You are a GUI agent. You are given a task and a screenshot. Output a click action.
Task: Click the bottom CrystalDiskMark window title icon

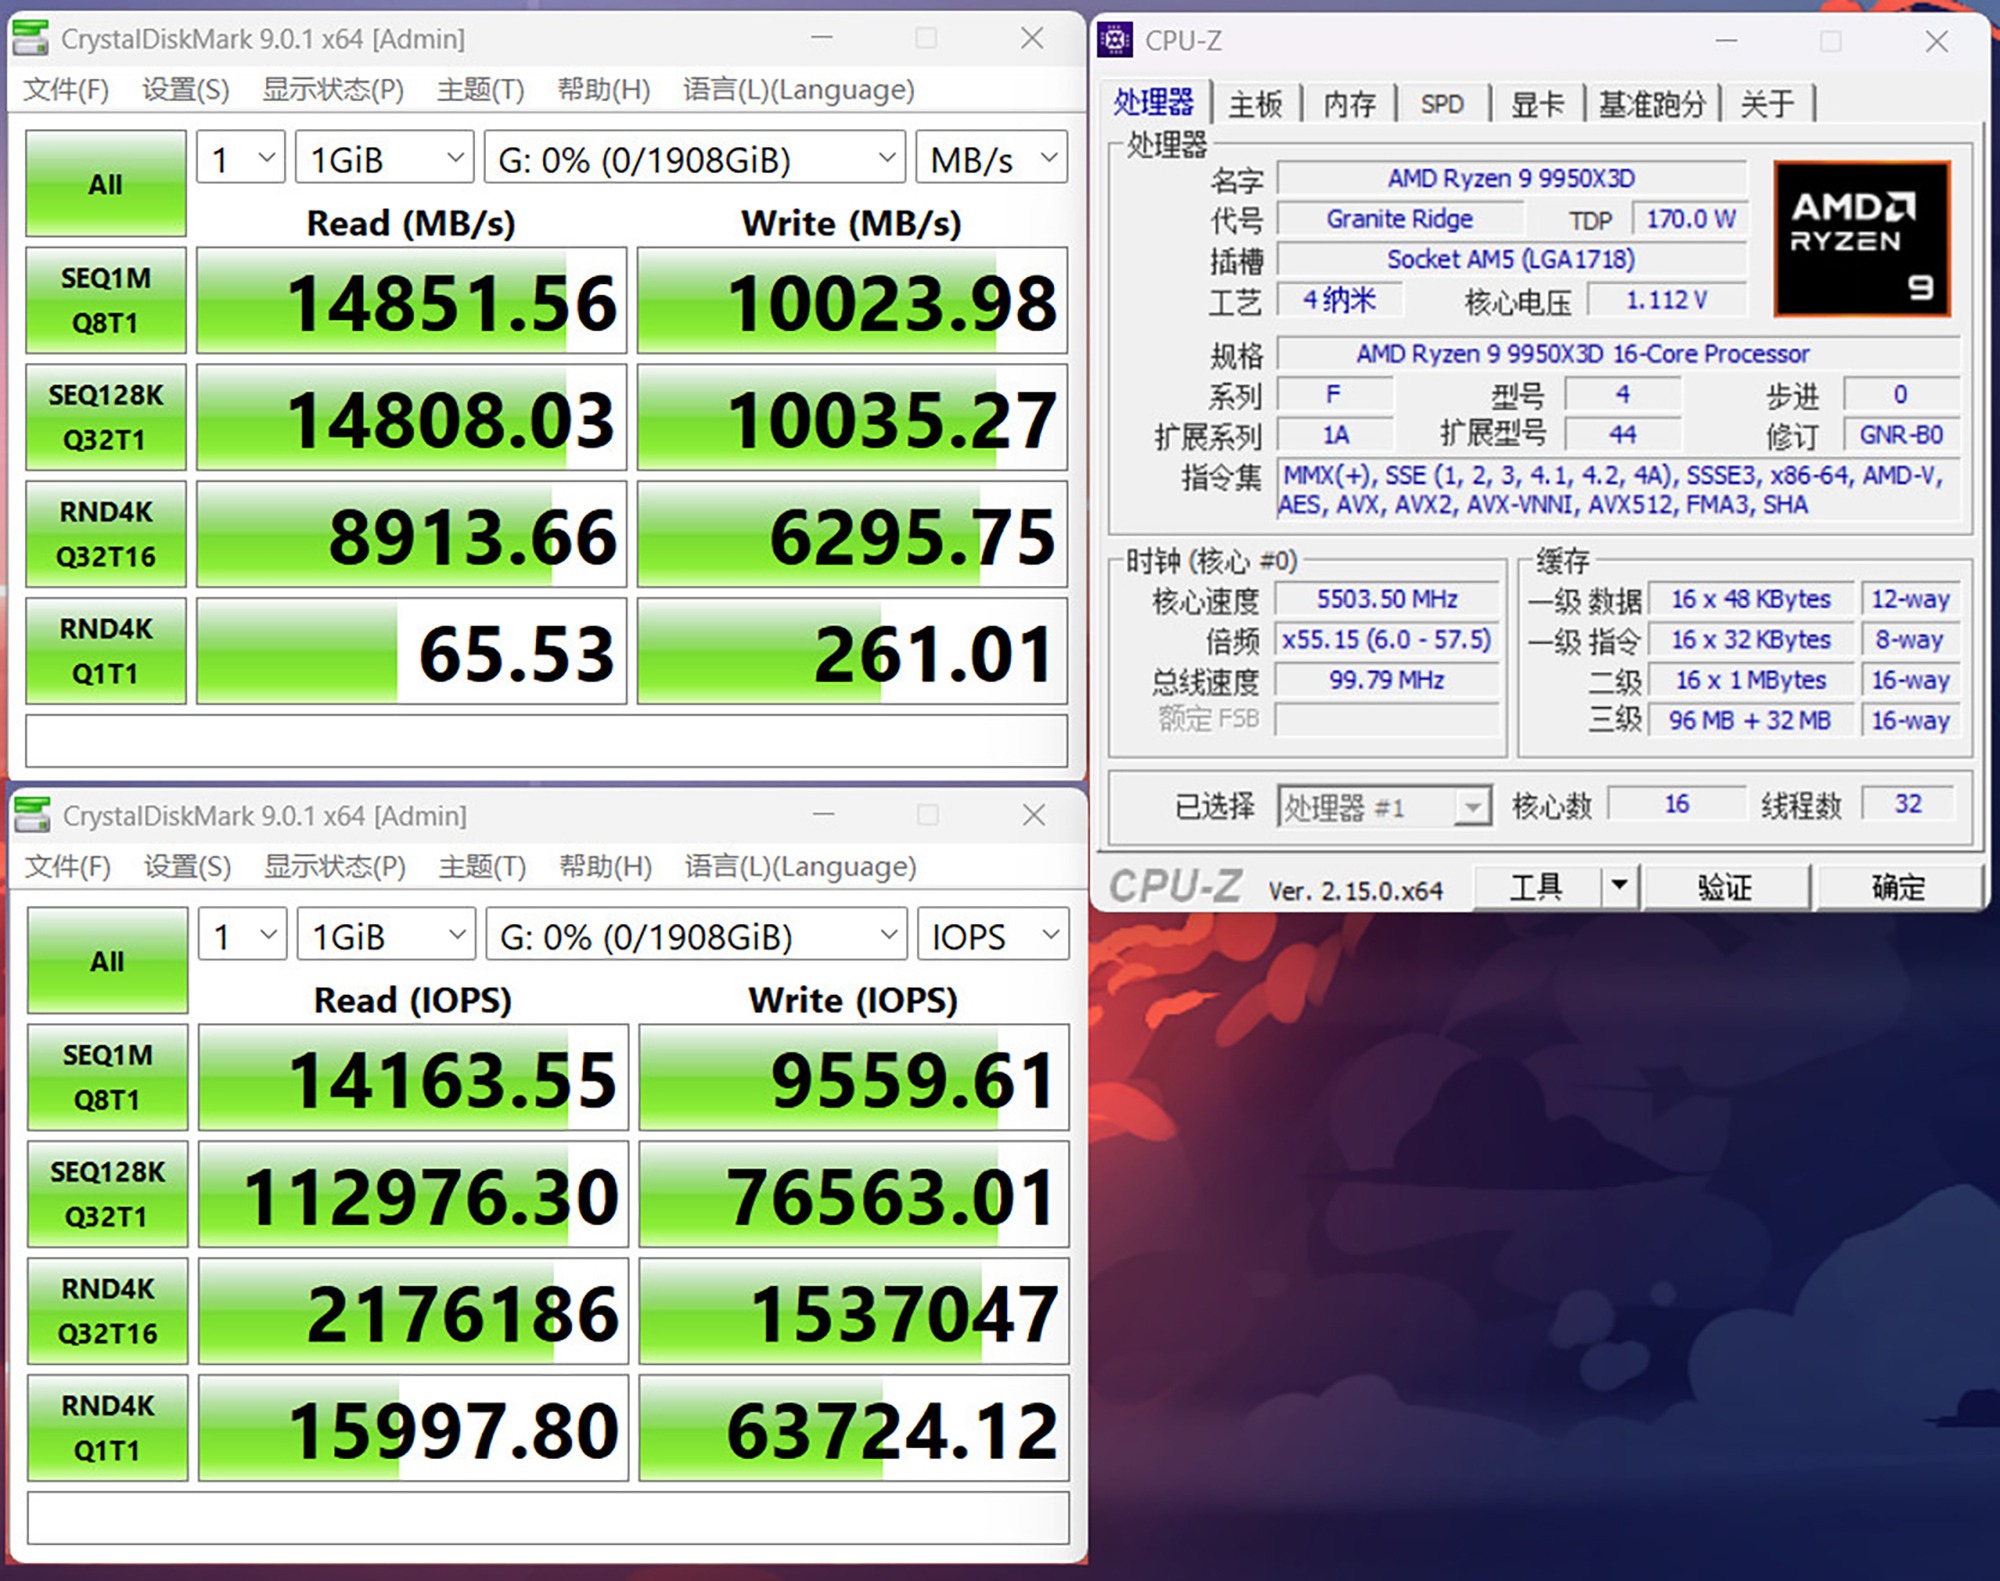coord(33,815)
